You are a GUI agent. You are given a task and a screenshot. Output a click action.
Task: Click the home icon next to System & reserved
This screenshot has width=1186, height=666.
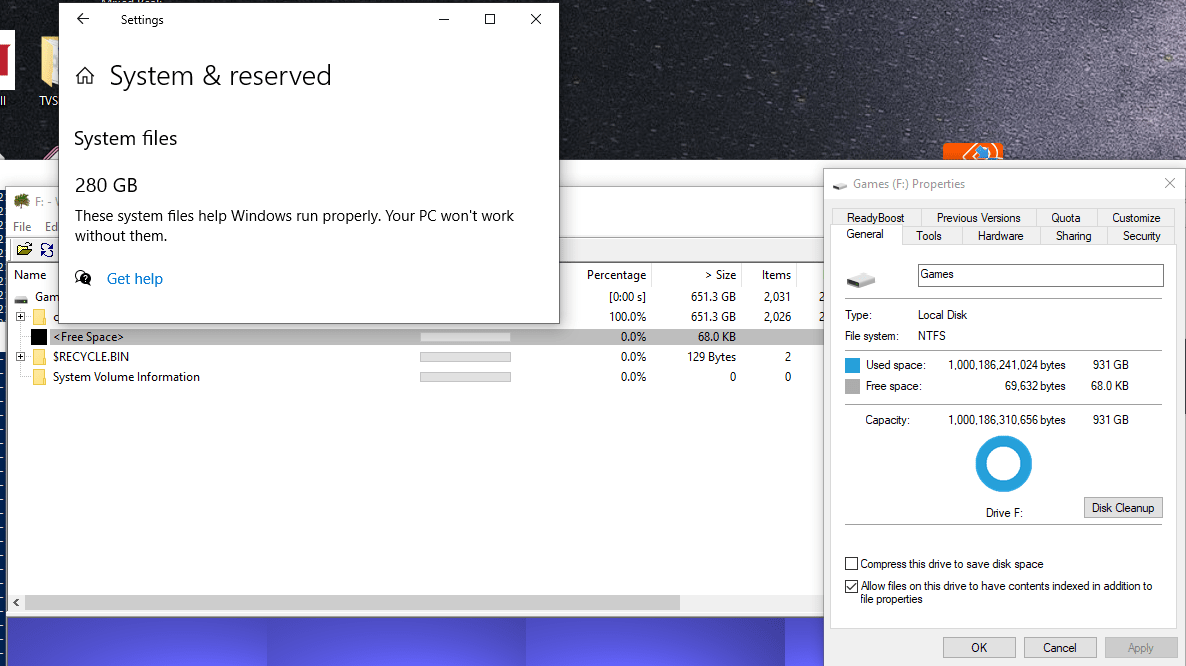coord(86,74)
